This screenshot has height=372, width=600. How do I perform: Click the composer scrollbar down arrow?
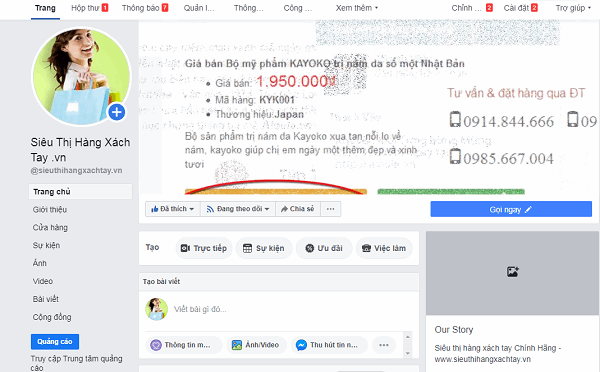click(408, 353)
